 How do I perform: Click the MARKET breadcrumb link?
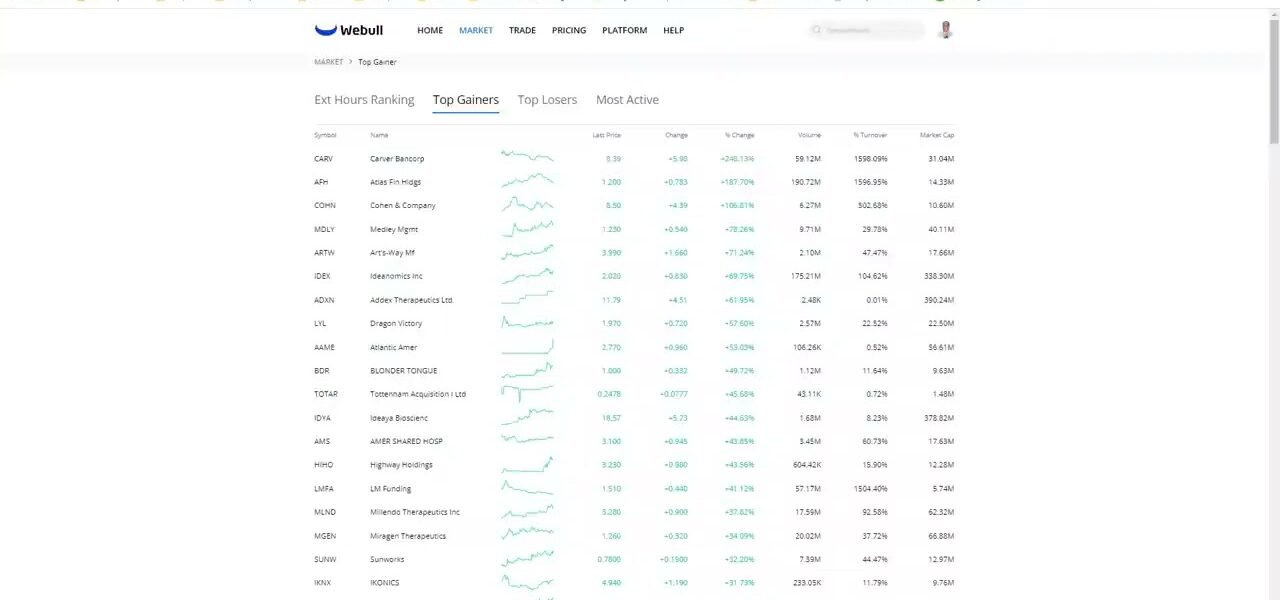click(x=328, y=62)
